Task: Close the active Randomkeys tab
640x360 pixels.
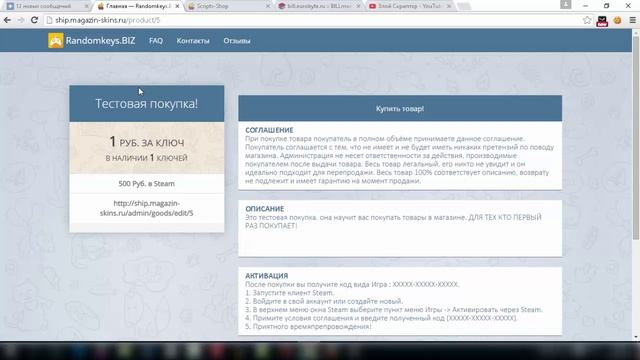Action: tap(177, 6)
